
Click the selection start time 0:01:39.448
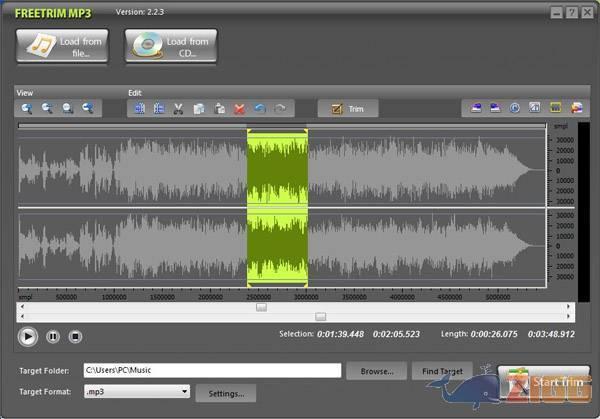pos(340,334)
